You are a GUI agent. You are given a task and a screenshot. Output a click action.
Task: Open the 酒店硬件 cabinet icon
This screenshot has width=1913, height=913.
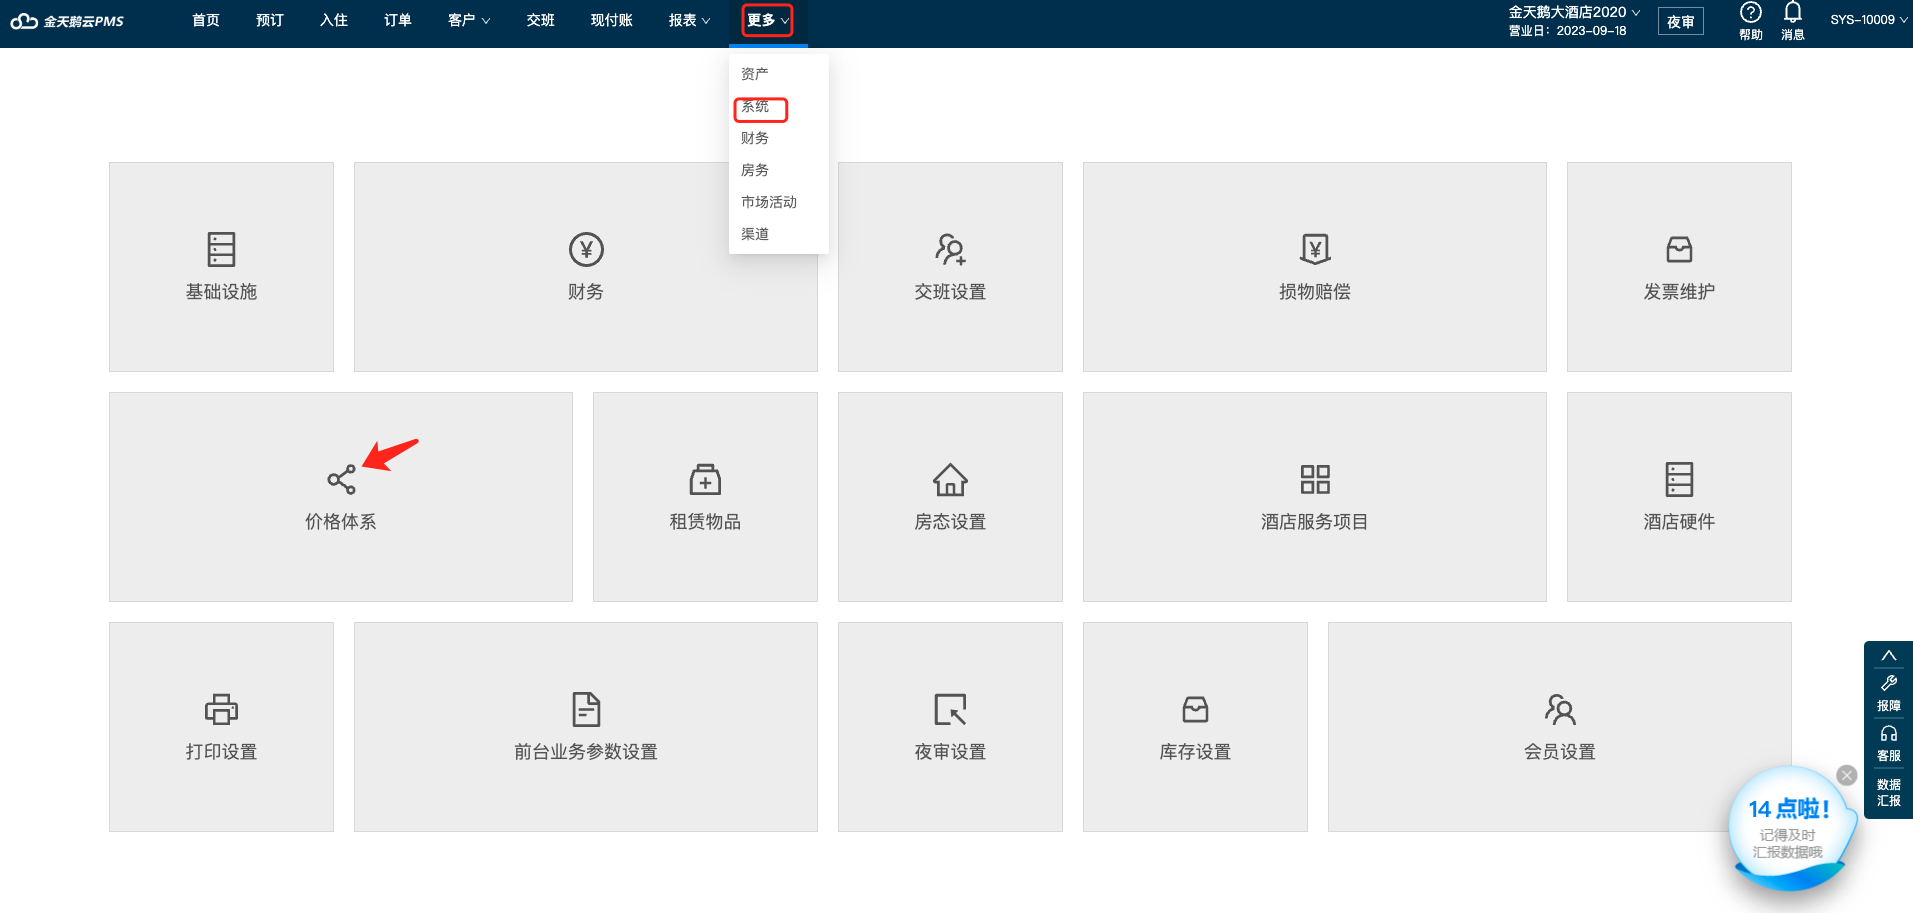point(1679,479)
